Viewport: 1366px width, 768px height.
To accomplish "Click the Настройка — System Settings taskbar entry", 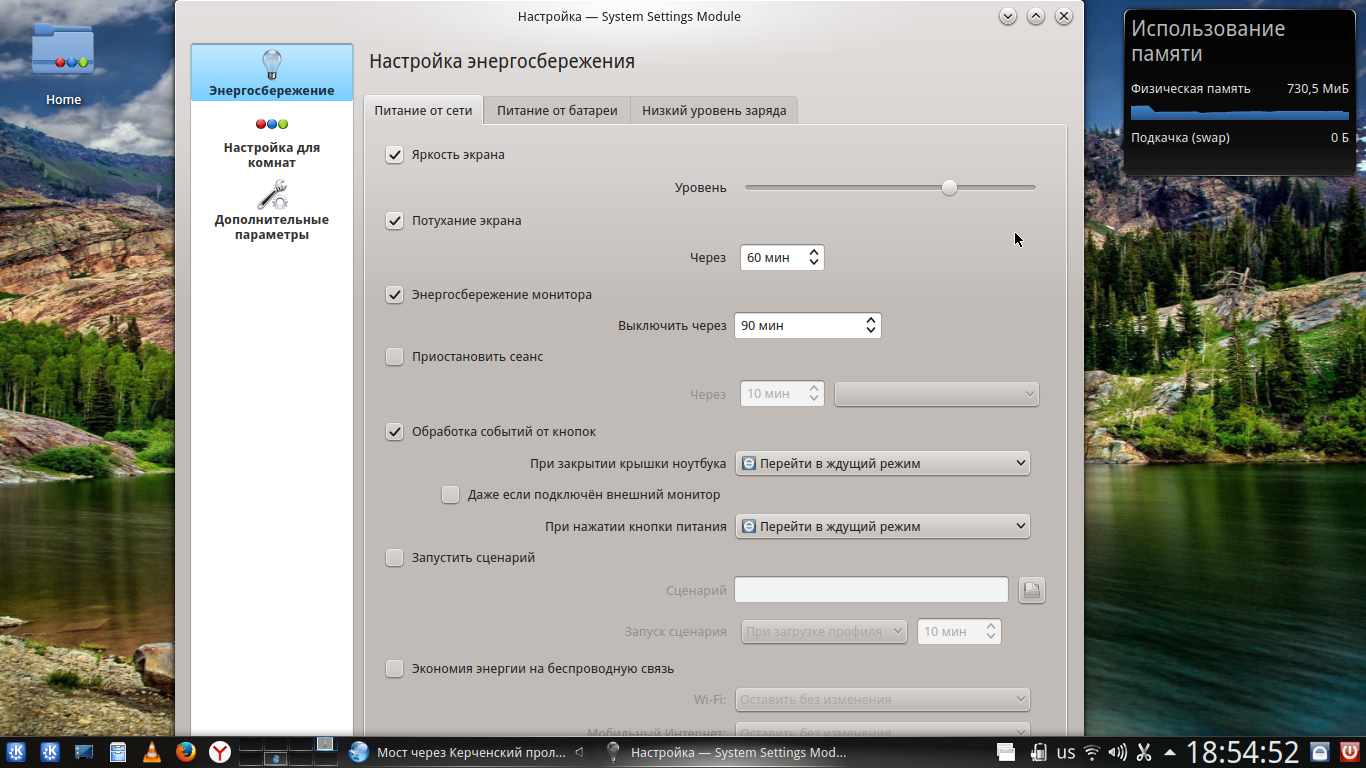I will click(x=727, y=752).
